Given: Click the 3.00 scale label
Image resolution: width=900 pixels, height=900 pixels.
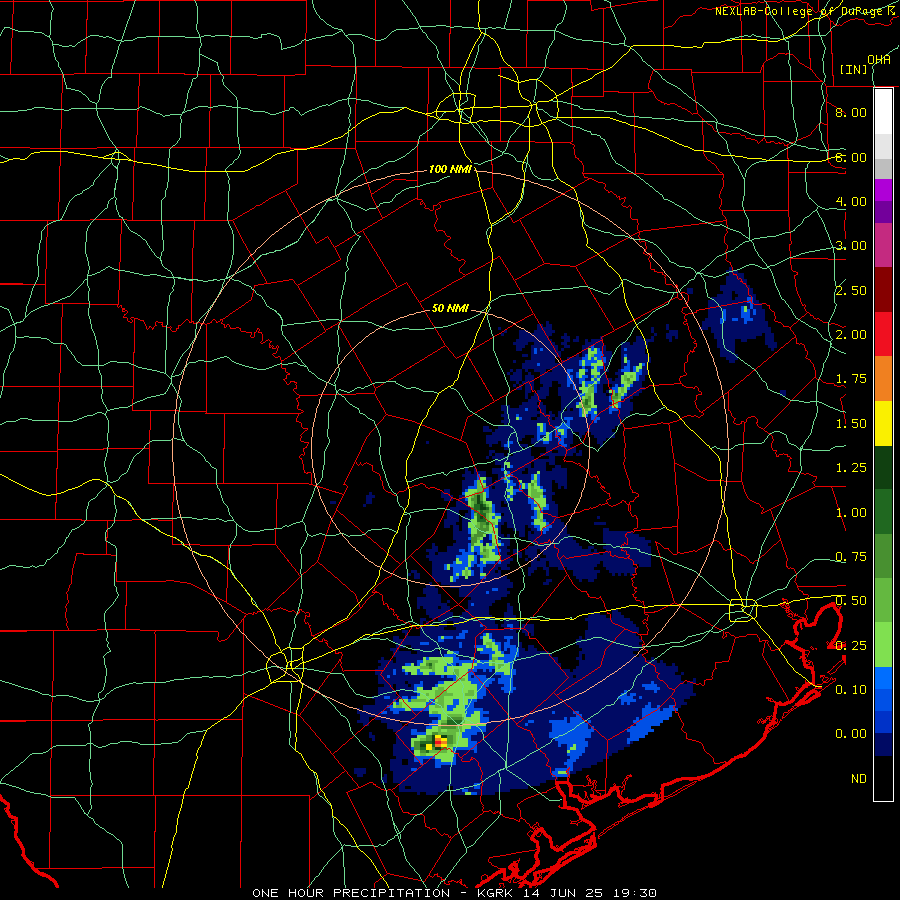Looking at the screenshot, I should click(x=851, y=246).
